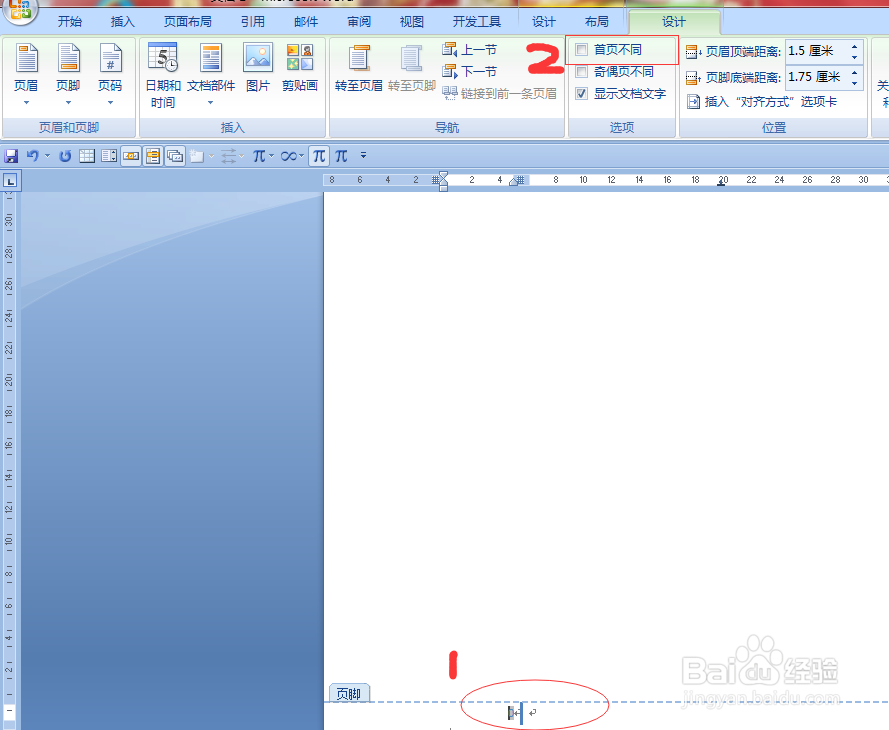The image size is (889, 730).
Task: Open the 布局 table layout tab
Action: (596, 22)
